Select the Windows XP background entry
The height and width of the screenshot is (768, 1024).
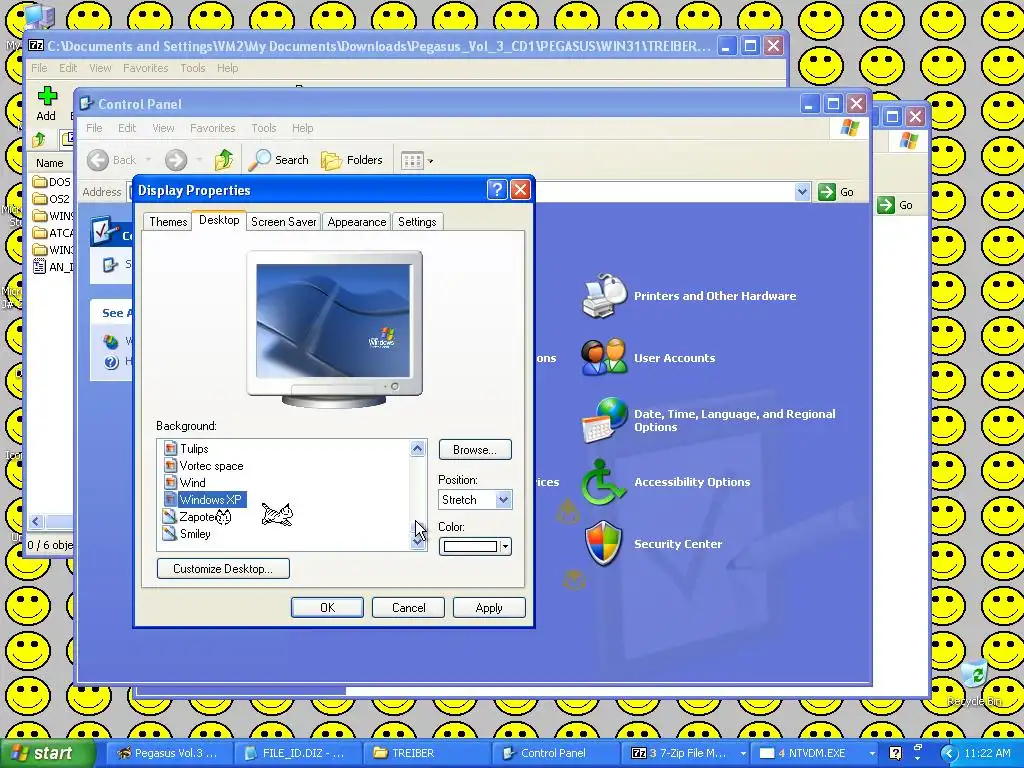pyautogui.click(x=204, y=500)
